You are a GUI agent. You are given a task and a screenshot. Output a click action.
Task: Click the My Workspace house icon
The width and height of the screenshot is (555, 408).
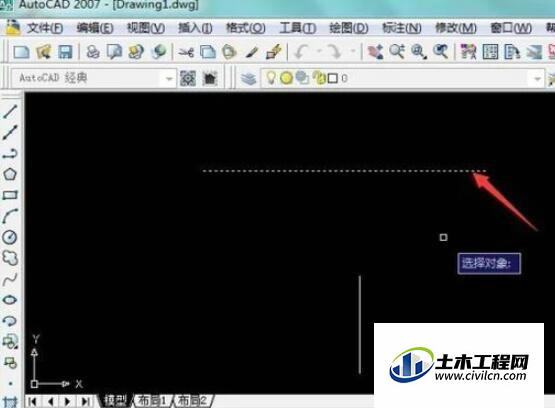210,78
